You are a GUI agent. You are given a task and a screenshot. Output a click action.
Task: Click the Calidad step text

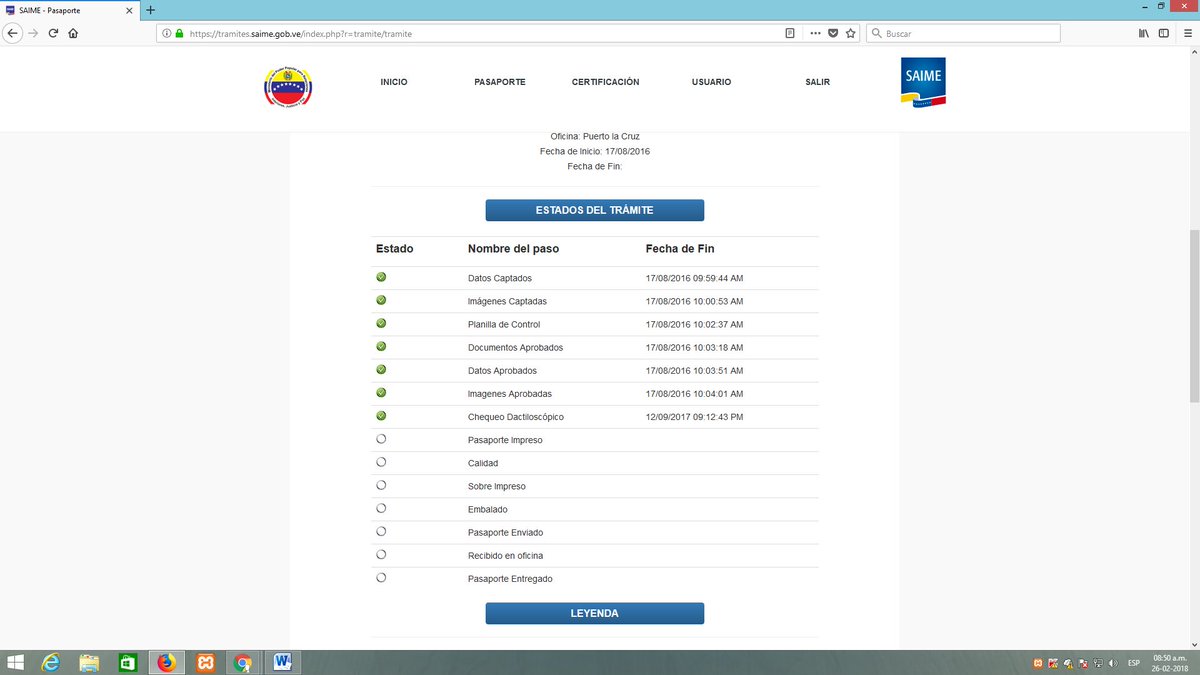coord(482,463)
